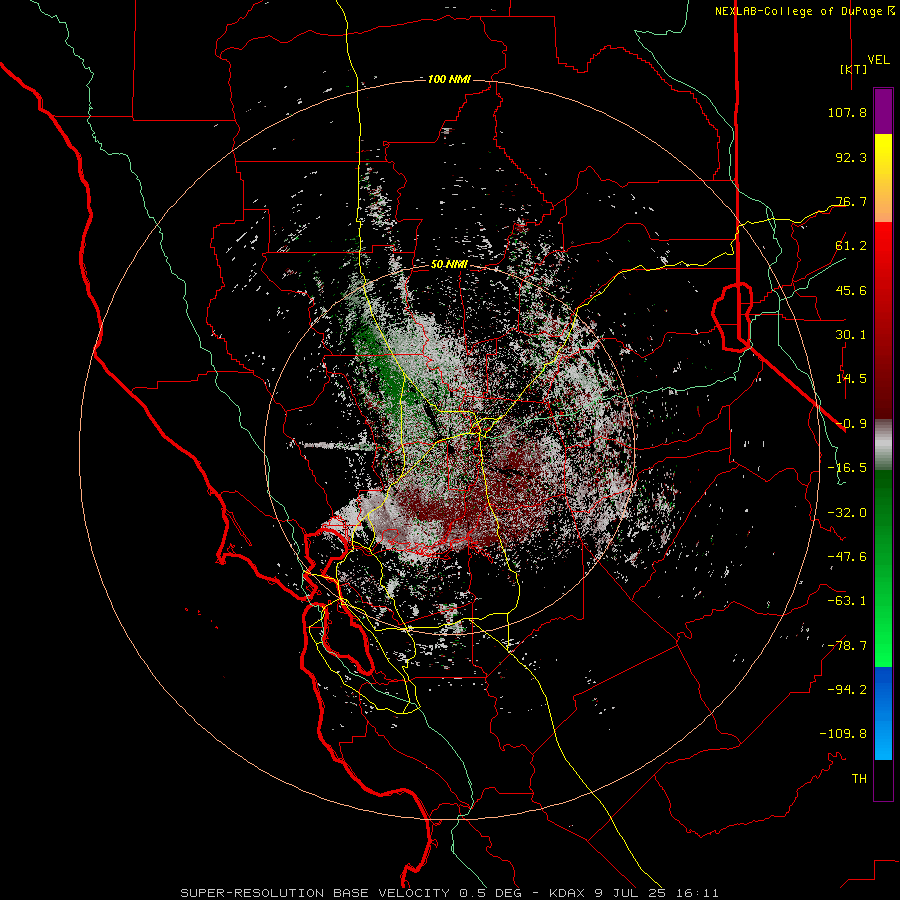
Task: Click the 61.2 legend value
Action: click(851, 246)
